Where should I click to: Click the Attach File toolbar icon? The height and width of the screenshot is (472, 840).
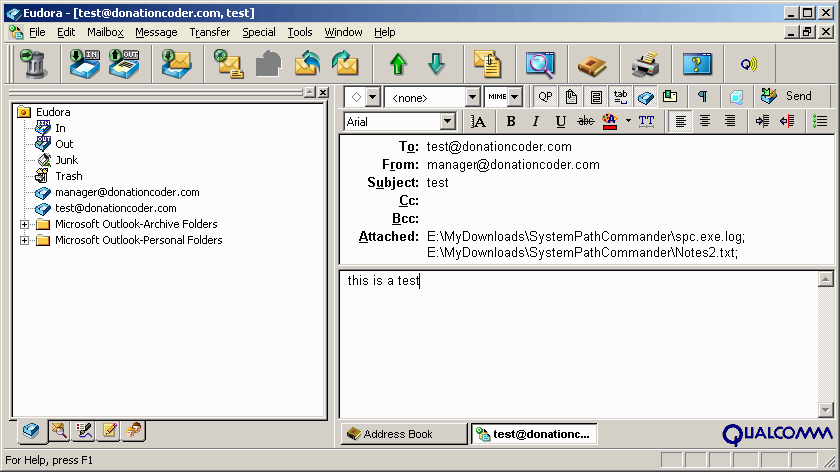click(x=488, y=64)
